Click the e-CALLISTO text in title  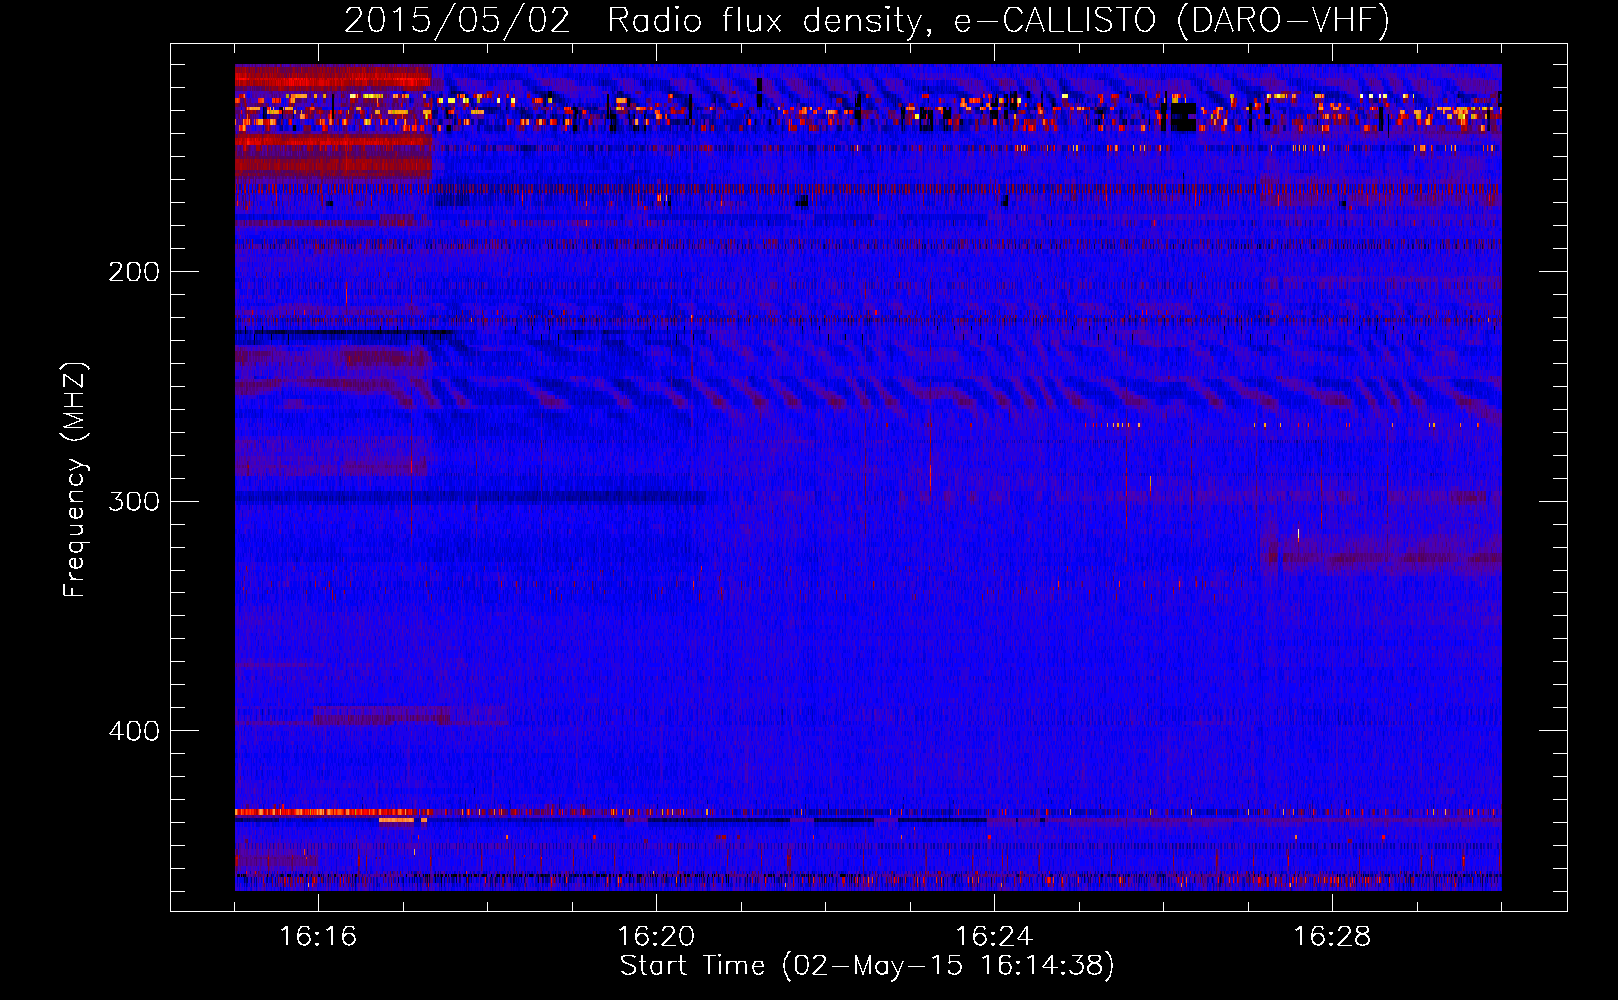coord(1055,21)
